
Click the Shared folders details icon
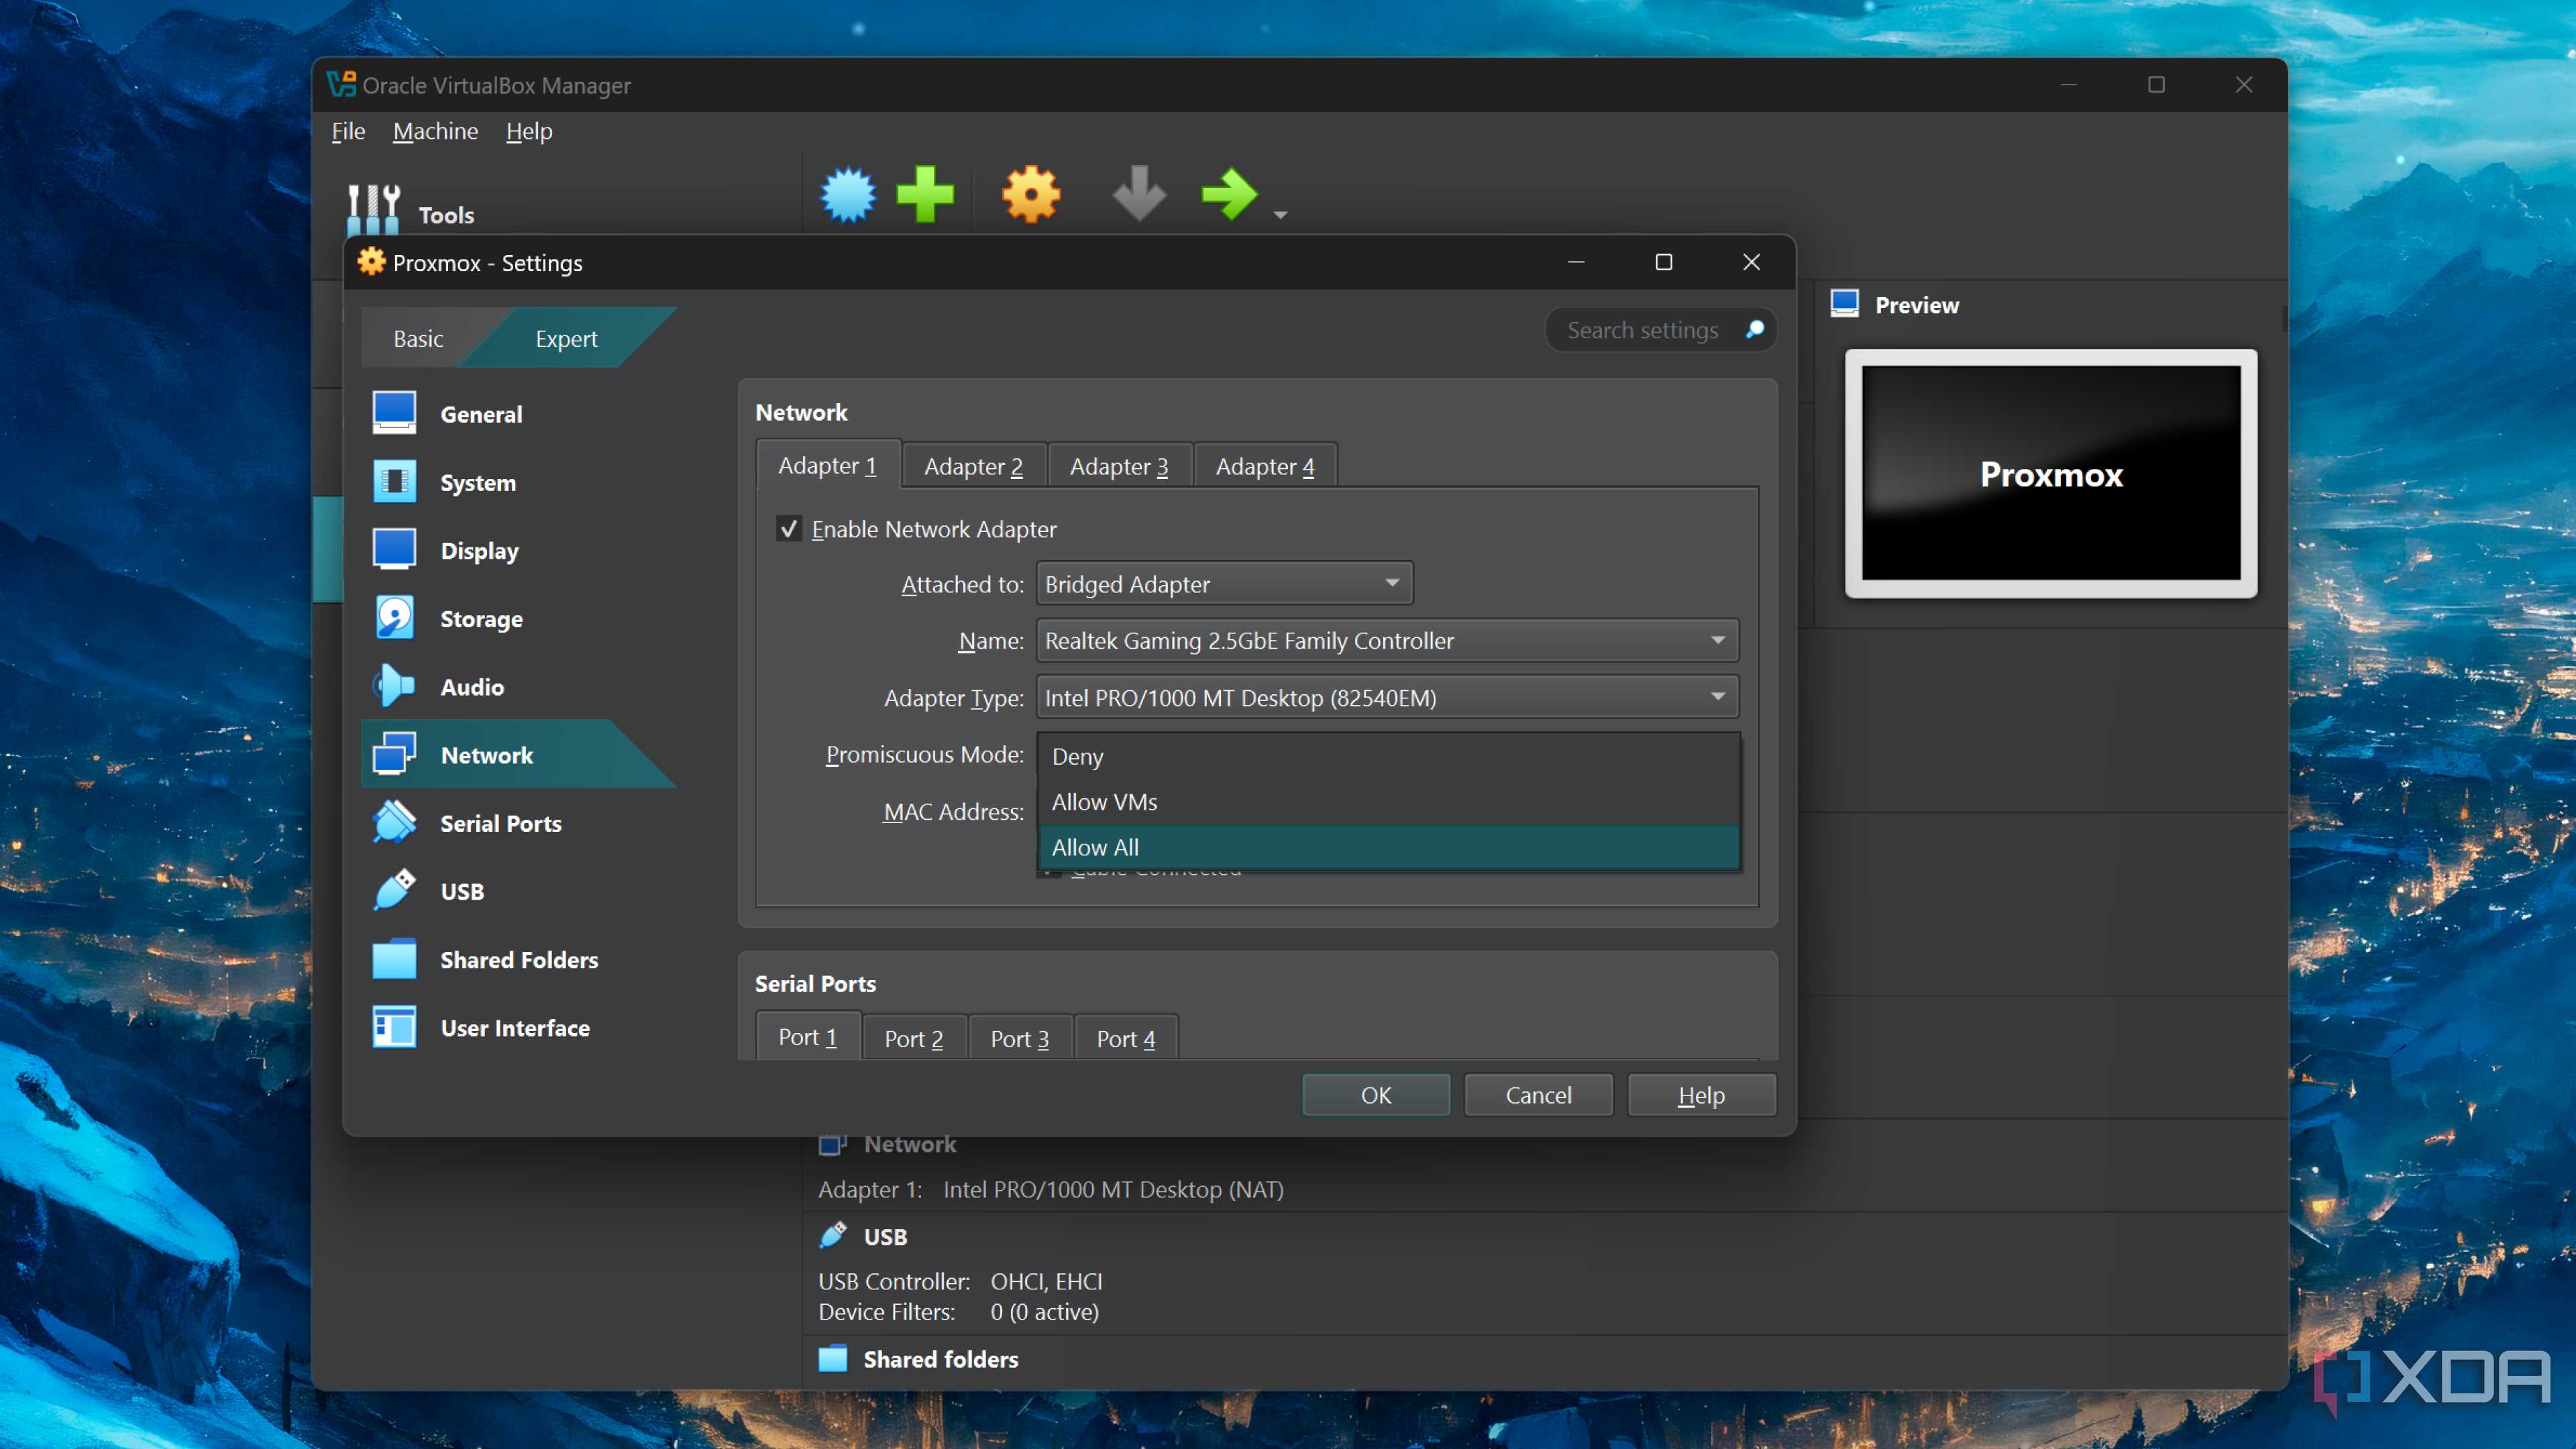tap(833, 1358)
